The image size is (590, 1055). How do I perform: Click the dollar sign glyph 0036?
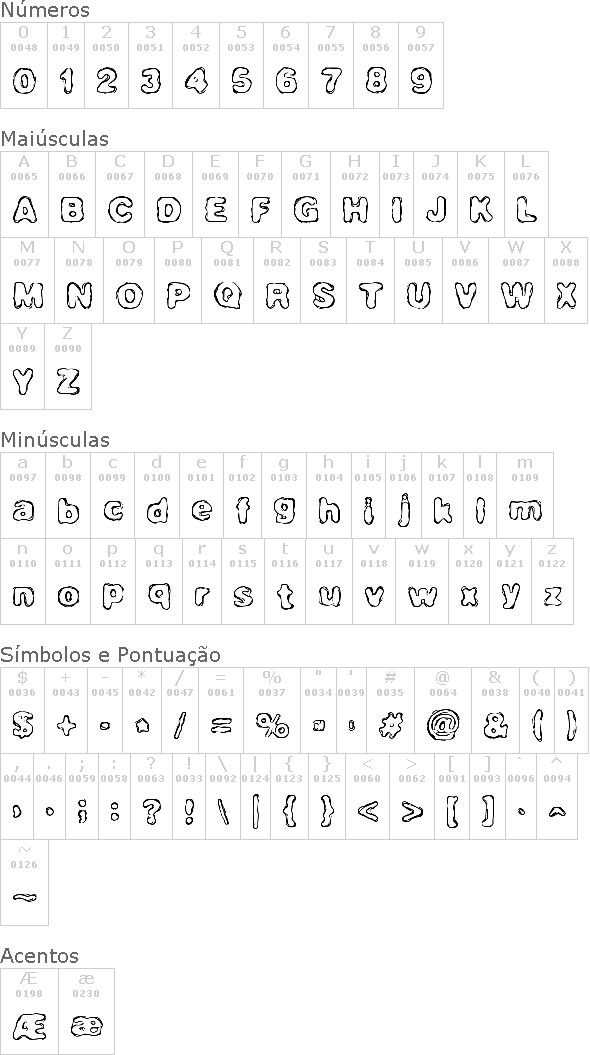click(23, 711)
